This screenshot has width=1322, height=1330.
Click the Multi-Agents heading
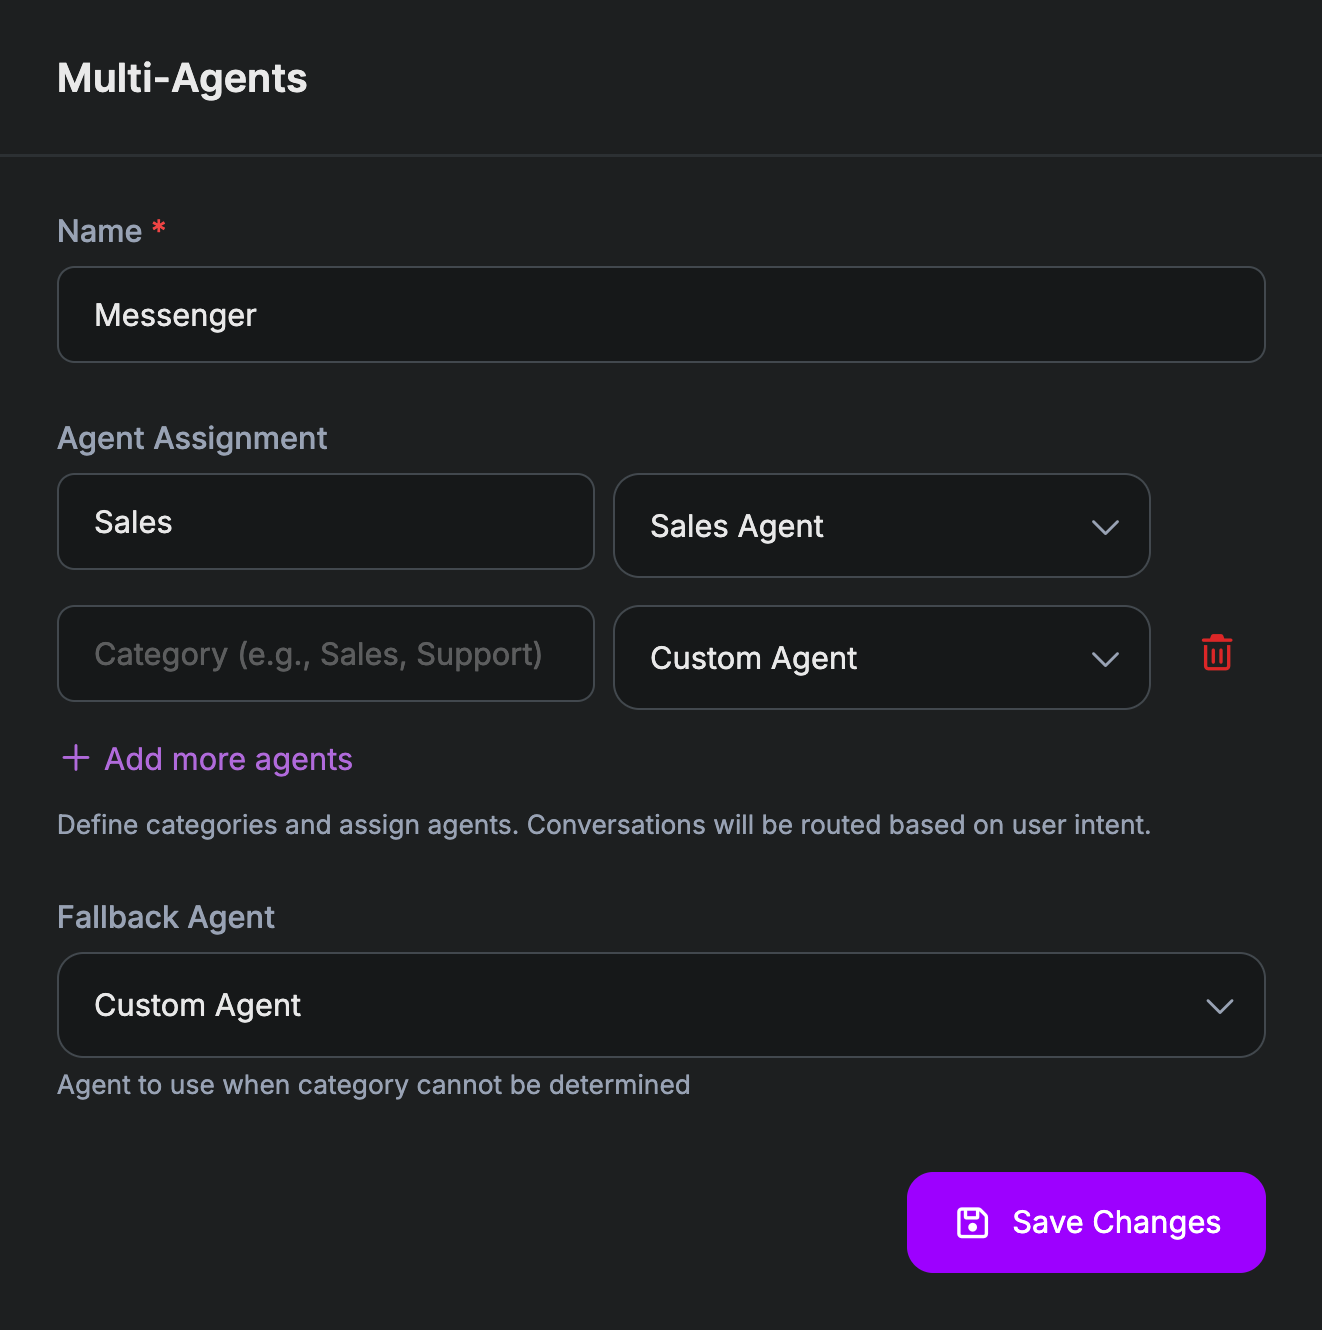pos(182,78)
